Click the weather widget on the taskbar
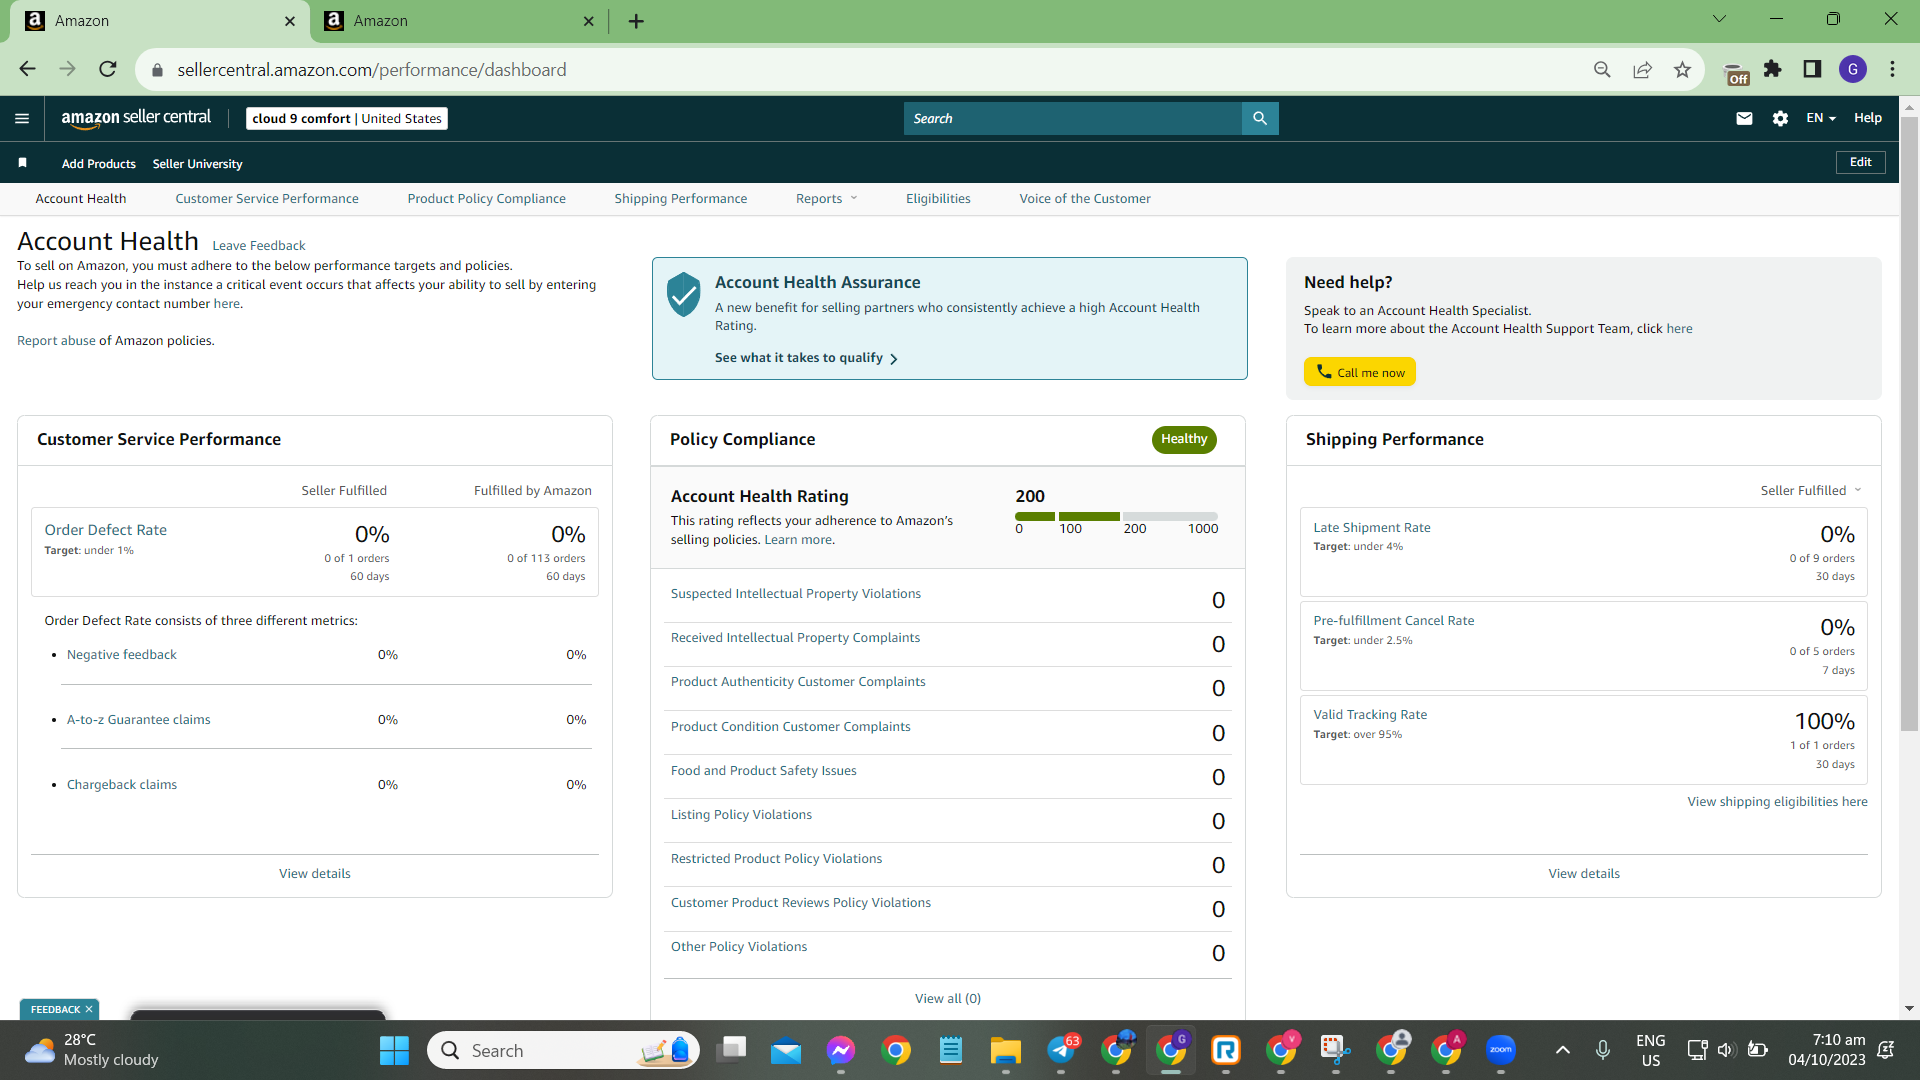Image resolution: width=1920 pixels, height=1080 pixels. tap(92, 1050)
